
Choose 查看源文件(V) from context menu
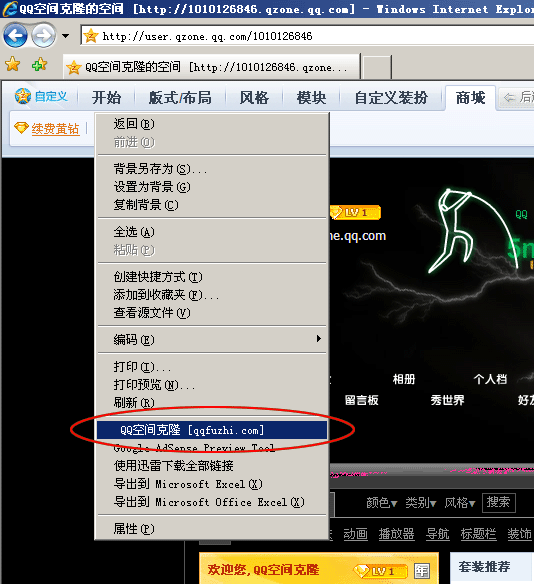[212, 313]
